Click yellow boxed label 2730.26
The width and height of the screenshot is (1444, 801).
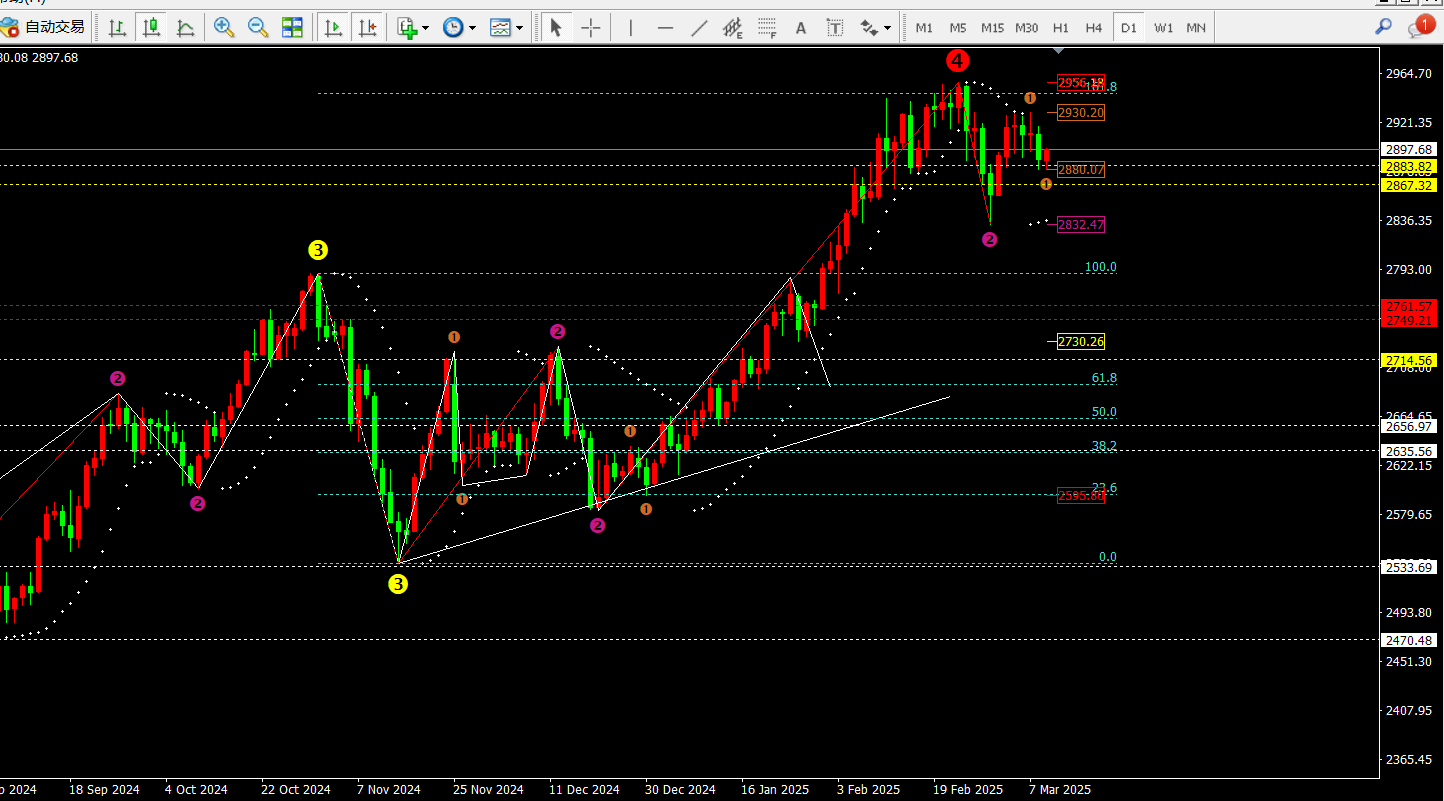[1081, 342]
